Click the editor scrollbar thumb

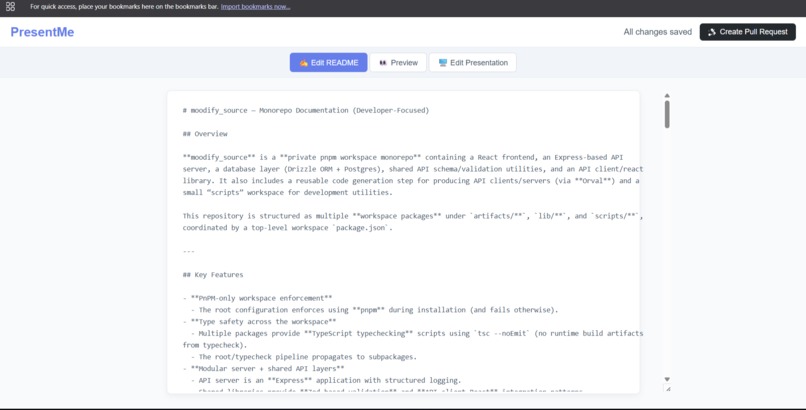click(667, 114)
